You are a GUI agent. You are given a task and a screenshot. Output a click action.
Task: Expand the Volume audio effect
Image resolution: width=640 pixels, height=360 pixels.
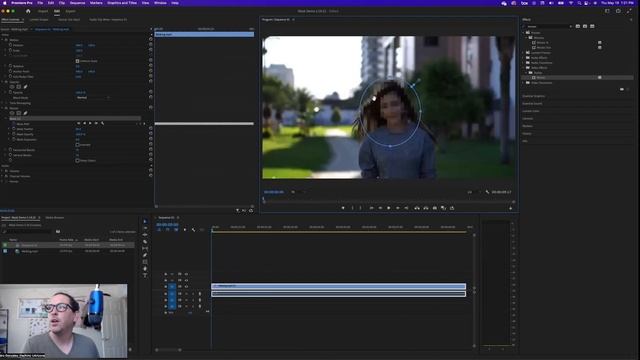pos(2,171)
